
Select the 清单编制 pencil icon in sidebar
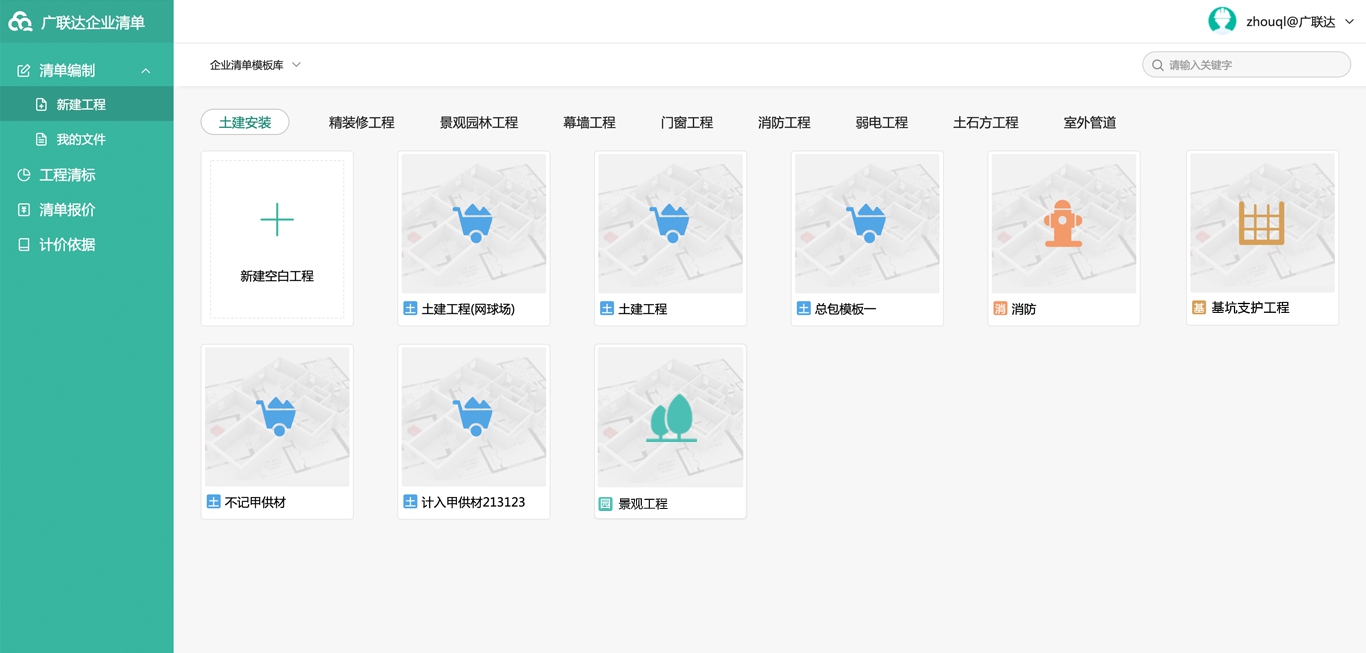coord(22,70)
